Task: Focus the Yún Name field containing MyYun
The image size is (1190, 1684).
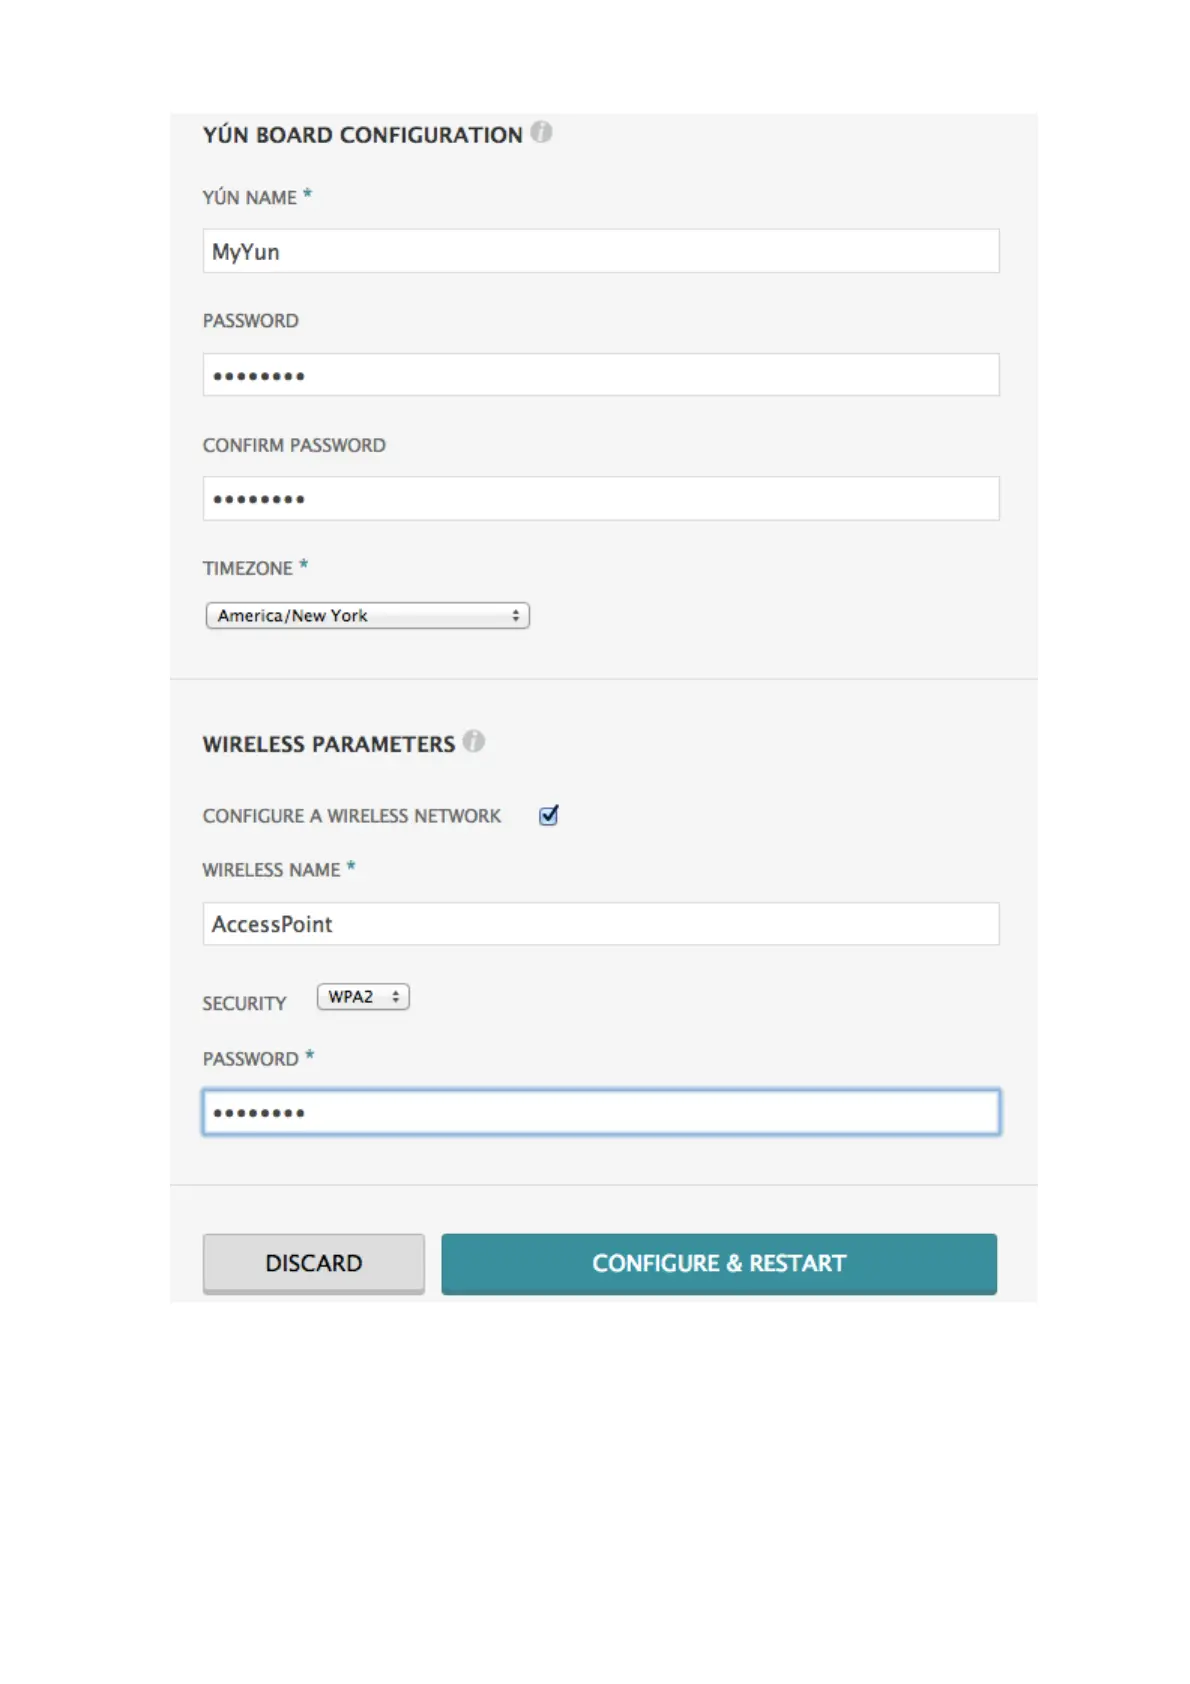Action: click(600, 251)
